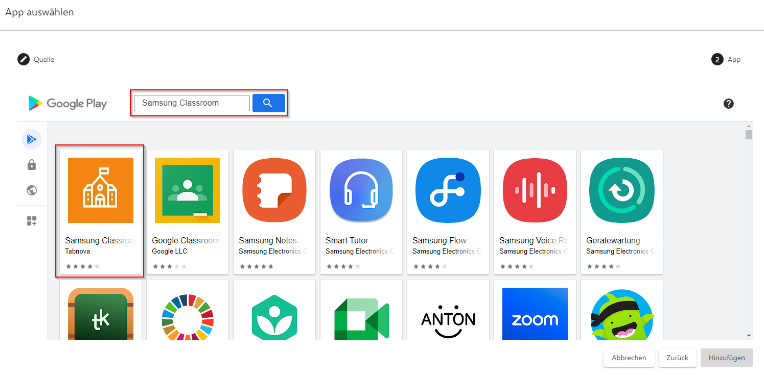Click the Samsung Flow title text
Screen dimensions: 764x375
(x=439, y=241)
